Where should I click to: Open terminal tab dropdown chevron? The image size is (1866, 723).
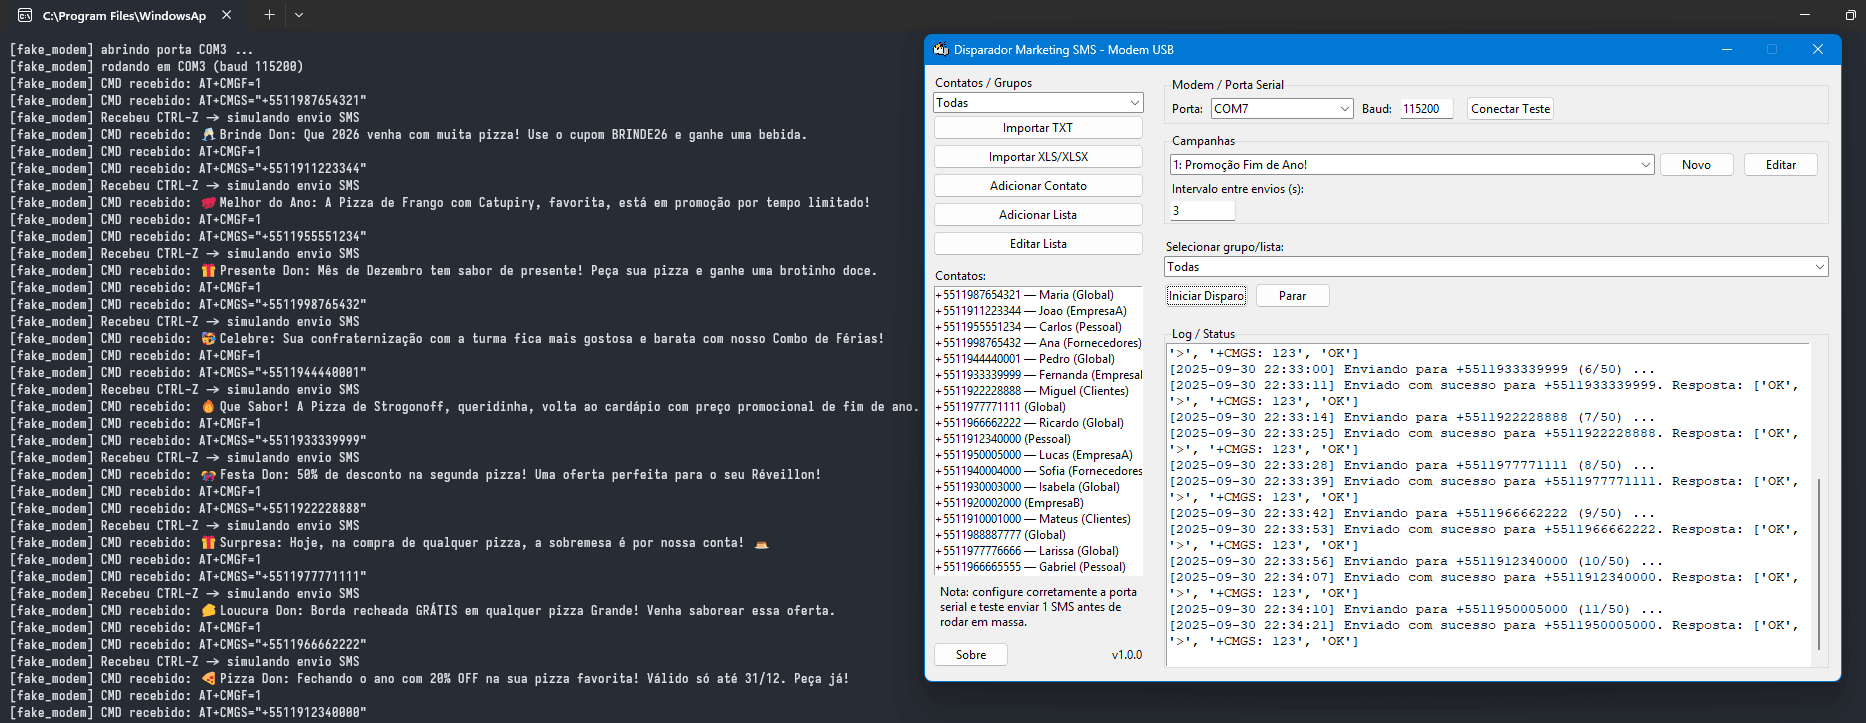[x=299, y=15]
